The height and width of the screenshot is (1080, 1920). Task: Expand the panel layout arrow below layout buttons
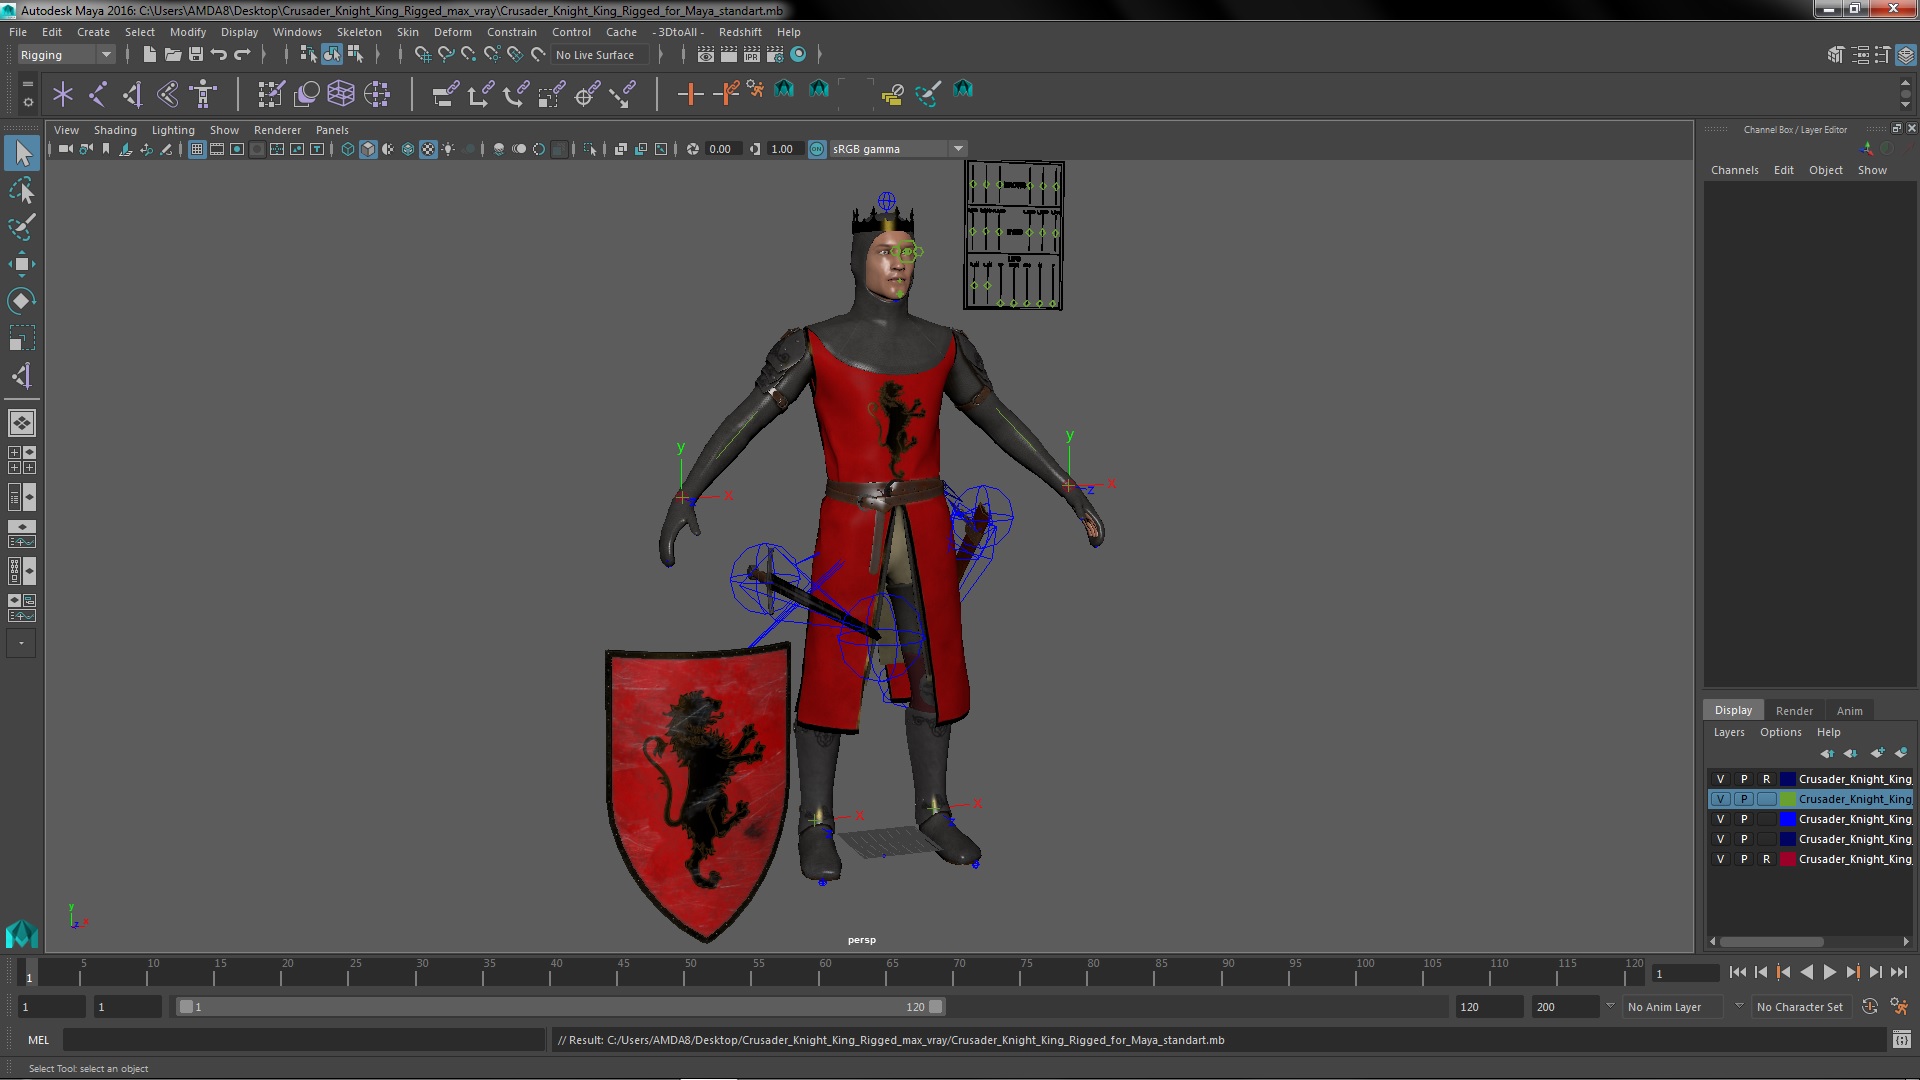[x=21, y=643]
